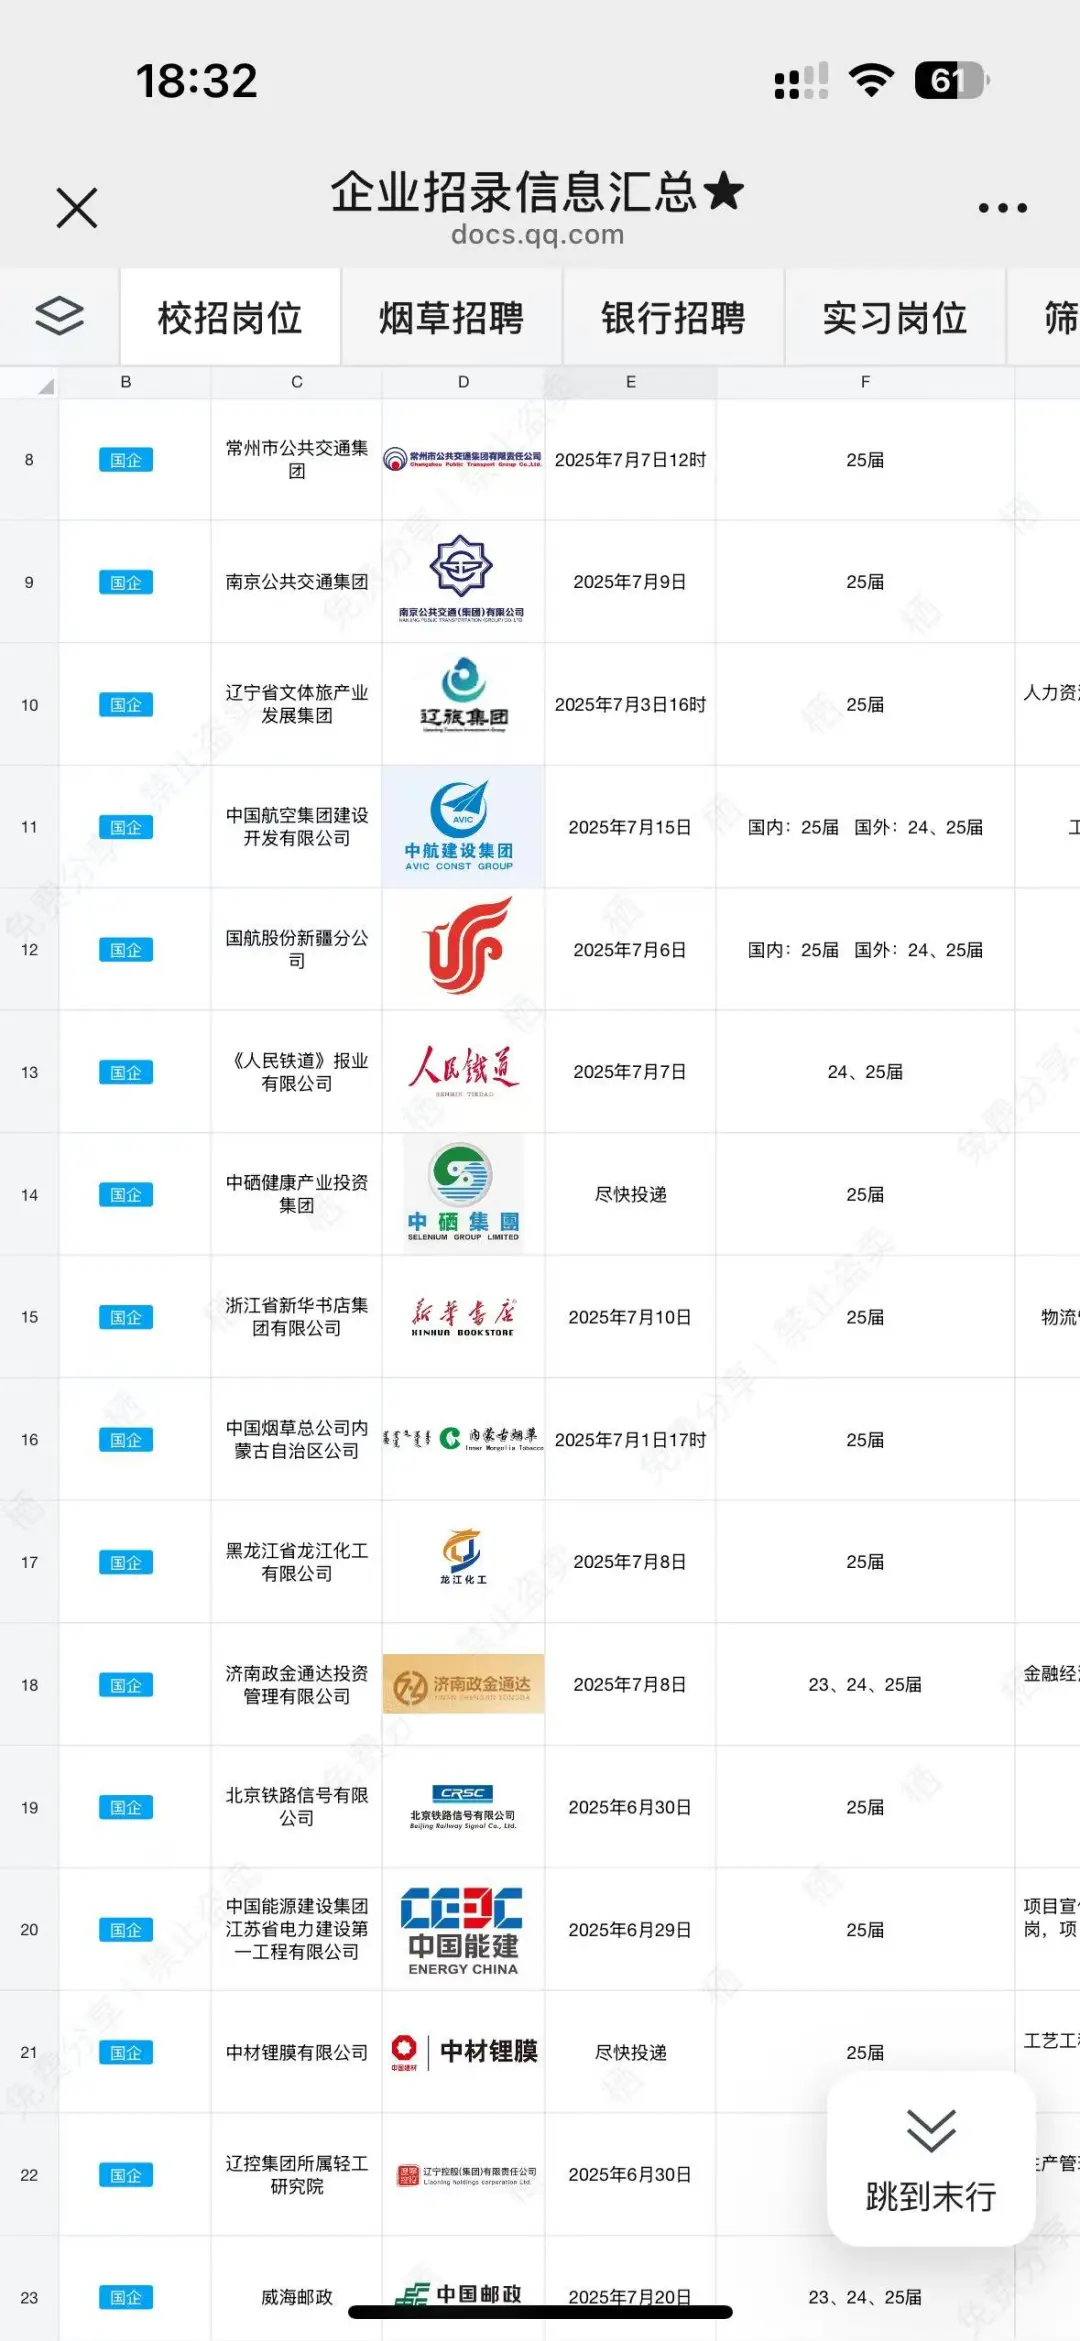Tap the 跳到末行 jump-to-last-row button
This screenshot has width=1080, height=2341.
click(x=931, y=2160)
